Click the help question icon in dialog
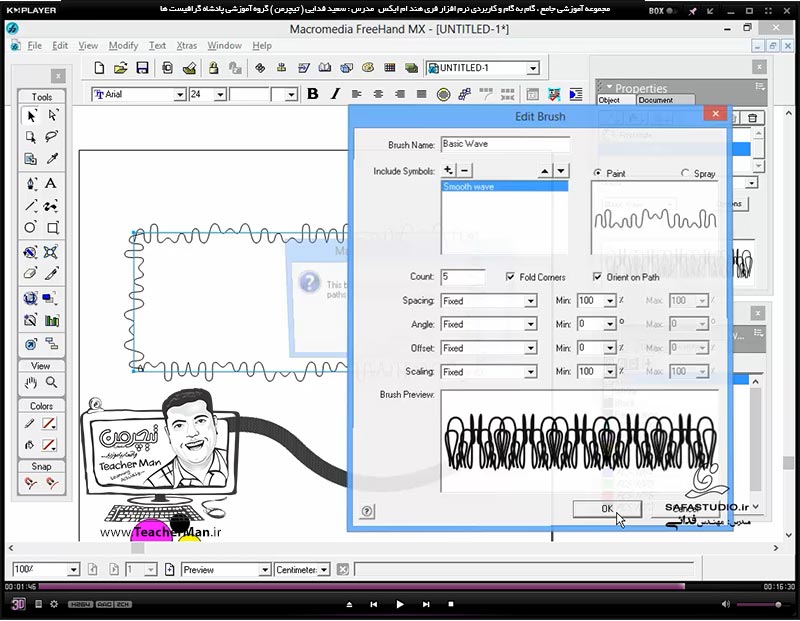The width and height of the screenshot is (800, 621). tap(367, 511)
